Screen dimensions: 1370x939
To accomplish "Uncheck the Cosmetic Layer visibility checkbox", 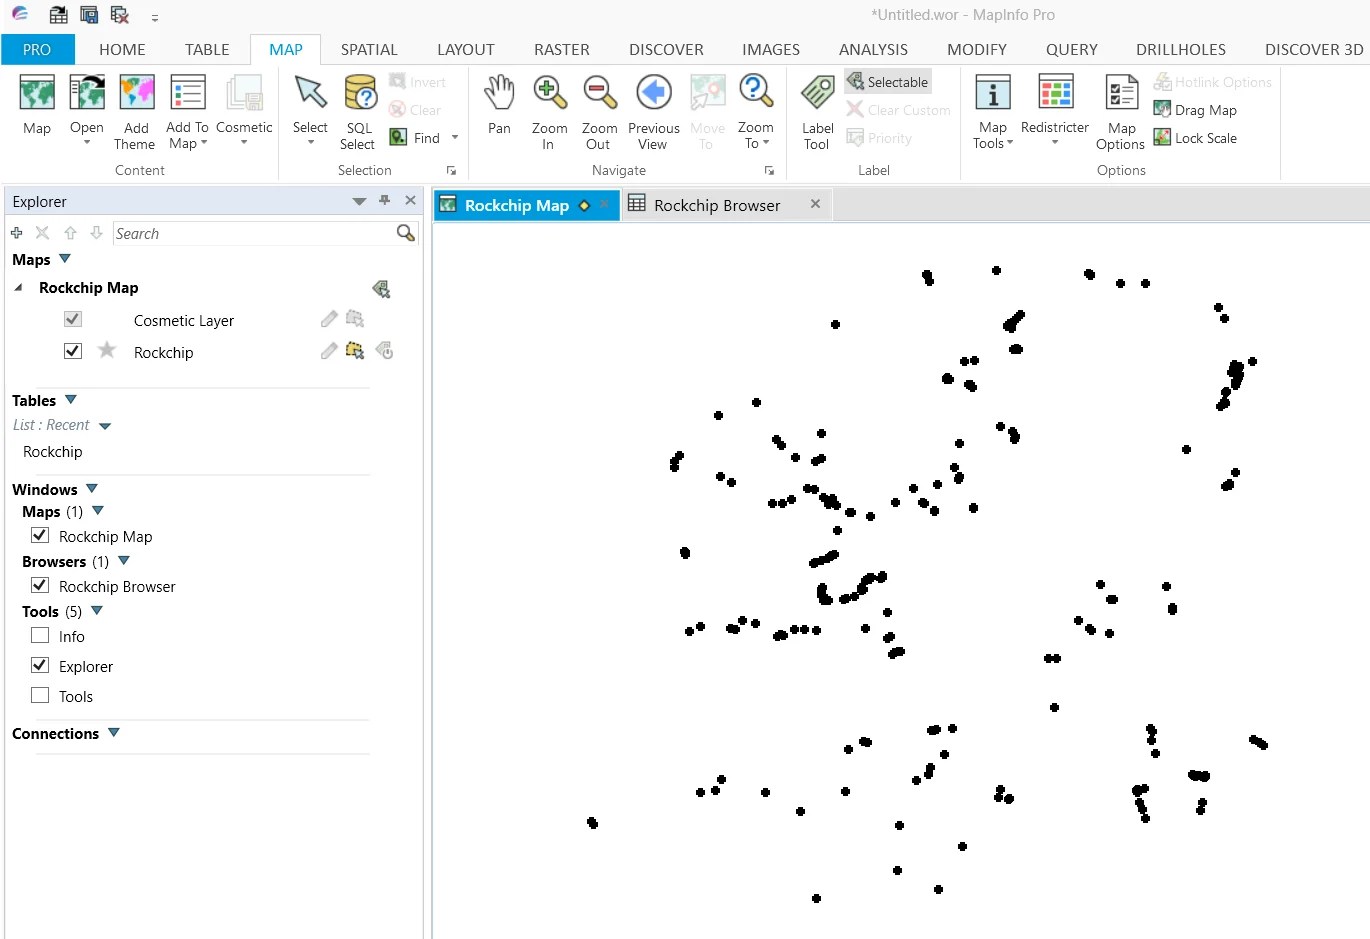I will coord(72,318).
